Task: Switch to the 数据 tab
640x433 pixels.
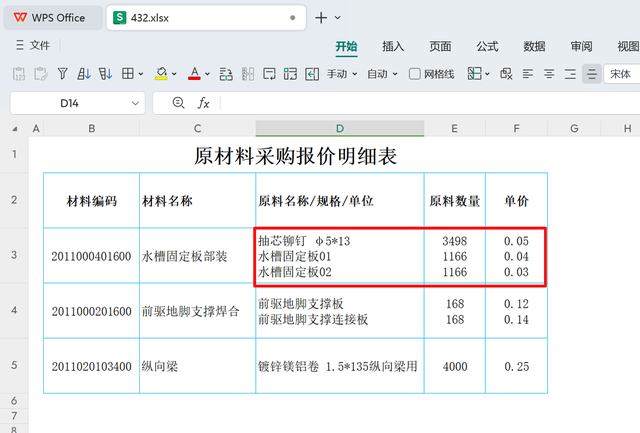Action: (534, 47)
